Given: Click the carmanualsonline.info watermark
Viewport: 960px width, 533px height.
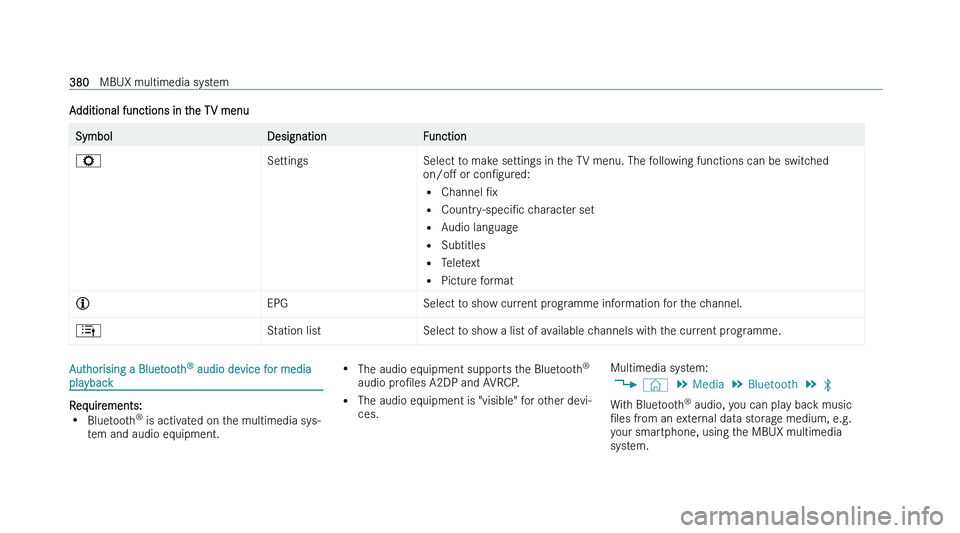Looking at the screenshot, I should (x=811, y=516).
